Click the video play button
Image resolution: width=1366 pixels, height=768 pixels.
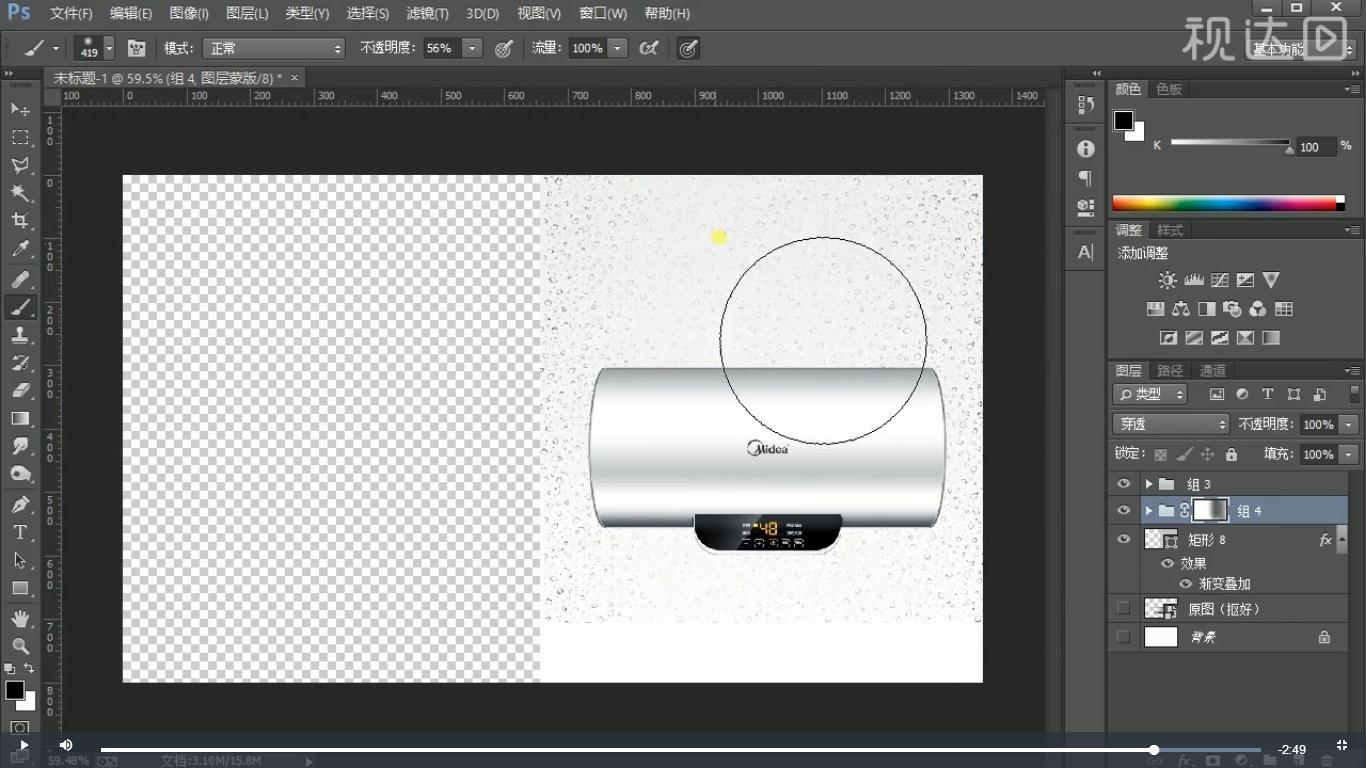tap(24, 745)
